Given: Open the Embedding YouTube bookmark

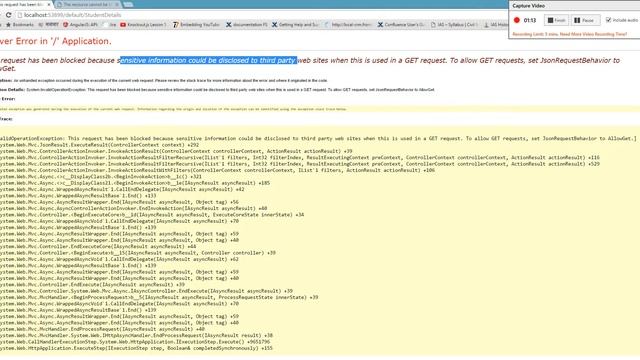Looking at the screenshot, I should coord(196,25).
